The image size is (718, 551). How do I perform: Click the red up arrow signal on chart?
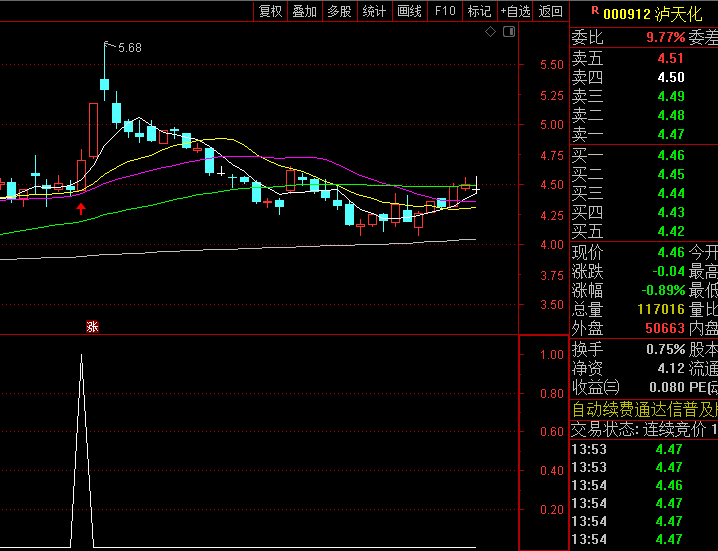point(81,209)
